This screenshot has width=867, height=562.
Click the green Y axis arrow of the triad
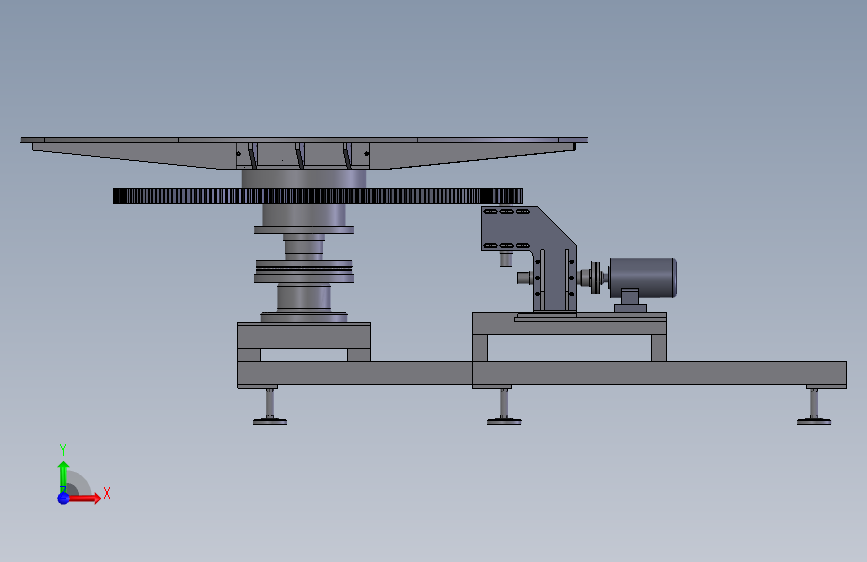(63, 477)
